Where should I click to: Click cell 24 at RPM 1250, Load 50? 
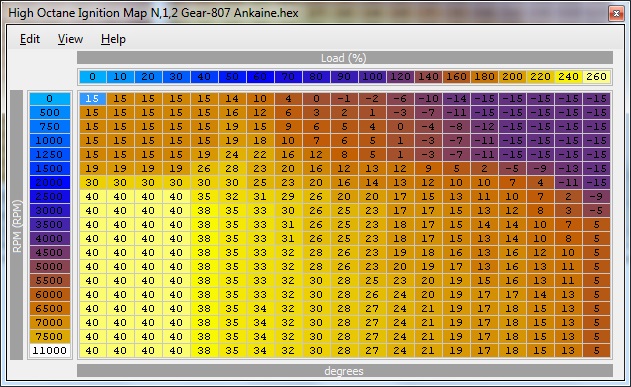[x=232, y=154]
